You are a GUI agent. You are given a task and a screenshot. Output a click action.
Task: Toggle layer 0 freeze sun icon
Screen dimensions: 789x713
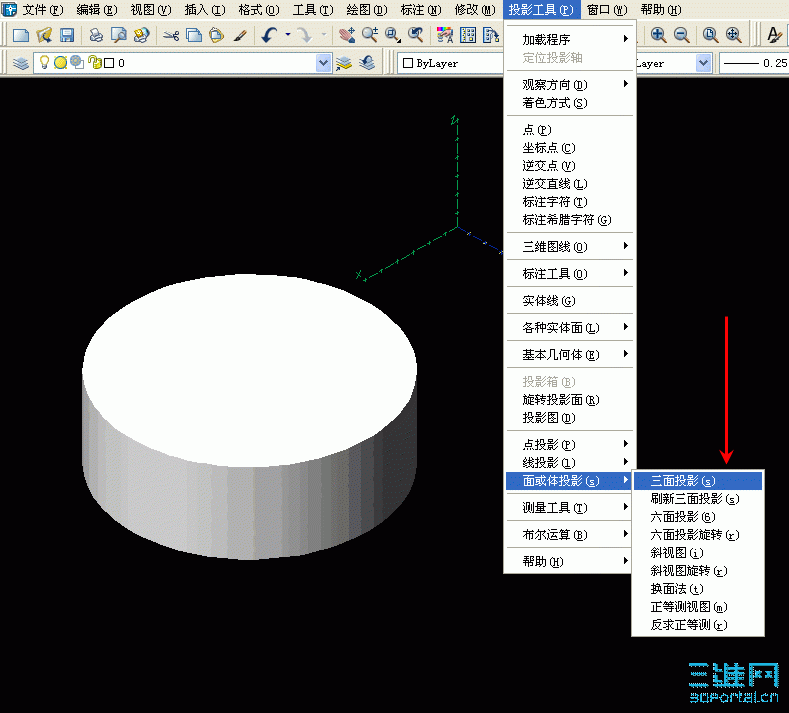60,62
